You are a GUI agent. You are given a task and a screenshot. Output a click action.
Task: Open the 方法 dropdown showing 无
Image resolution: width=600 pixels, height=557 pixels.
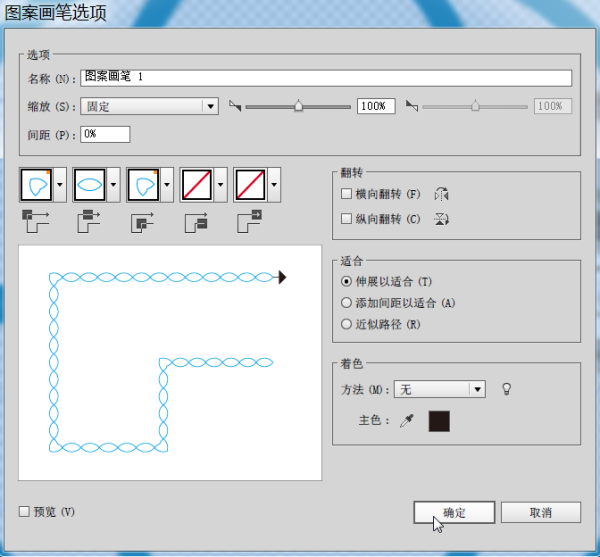[440, 389]
